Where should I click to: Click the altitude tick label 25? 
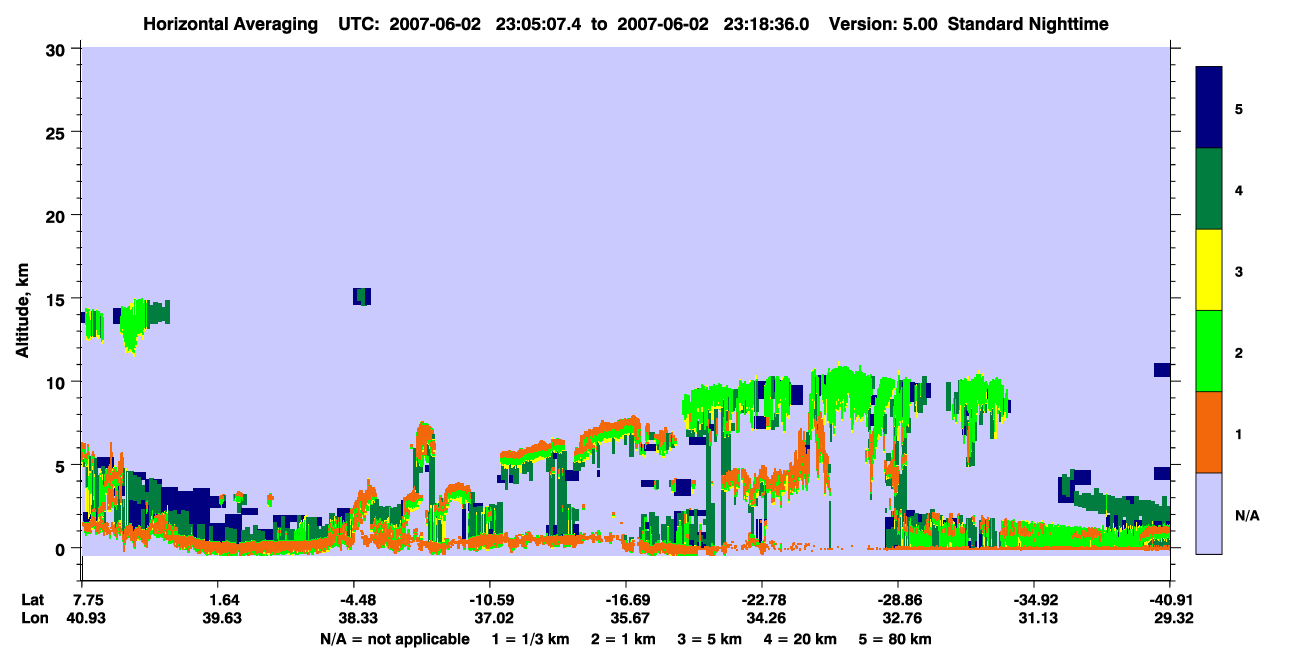(x=58, y=132)
